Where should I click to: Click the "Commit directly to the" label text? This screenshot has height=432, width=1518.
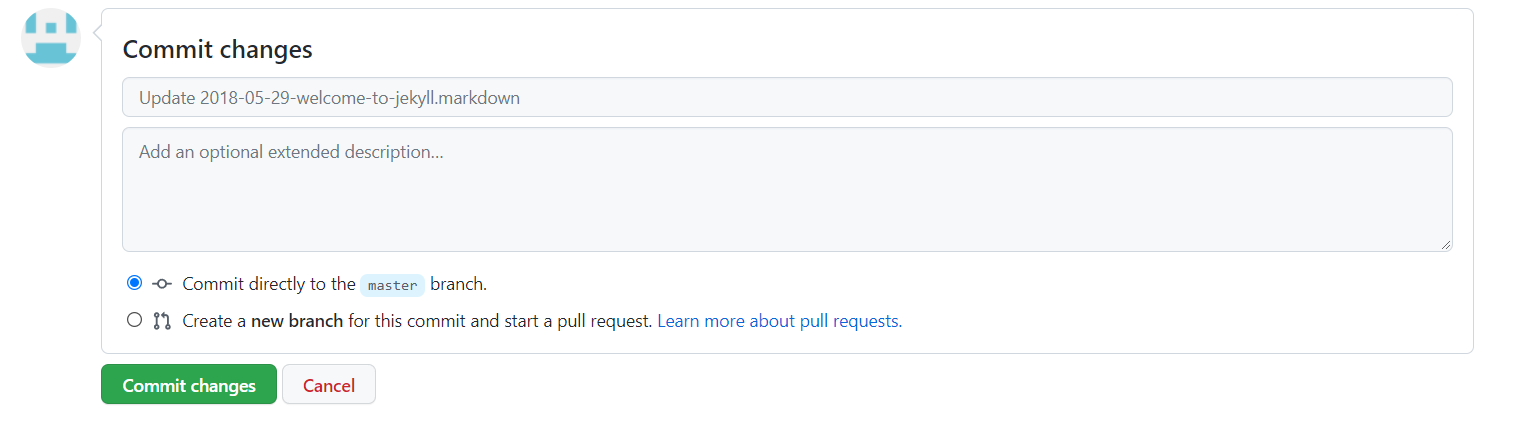tap(268, 284)
